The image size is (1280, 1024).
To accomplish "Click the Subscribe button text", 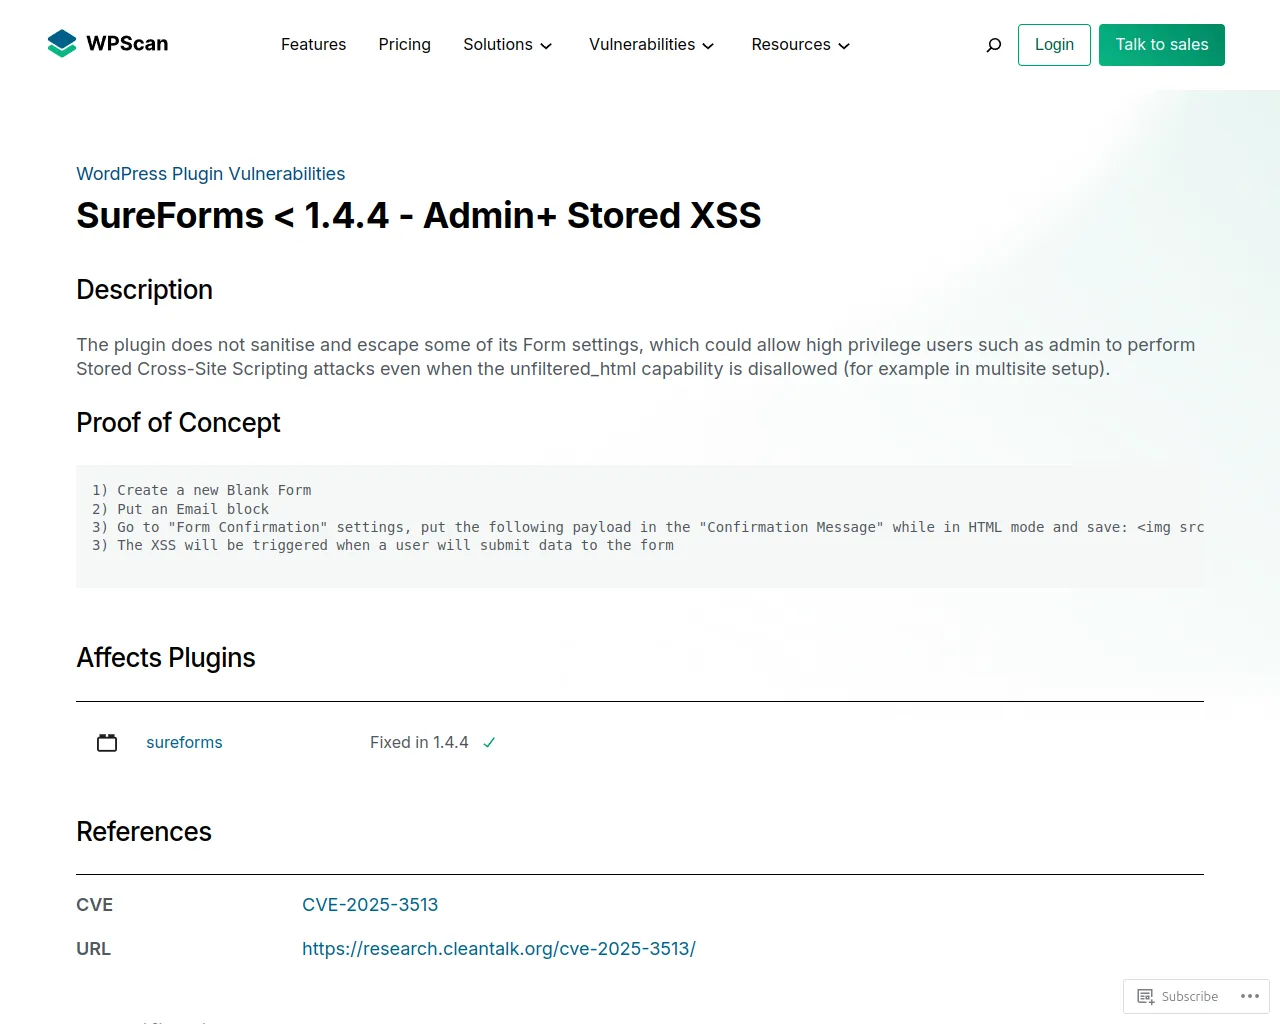I will (1189, 997).
